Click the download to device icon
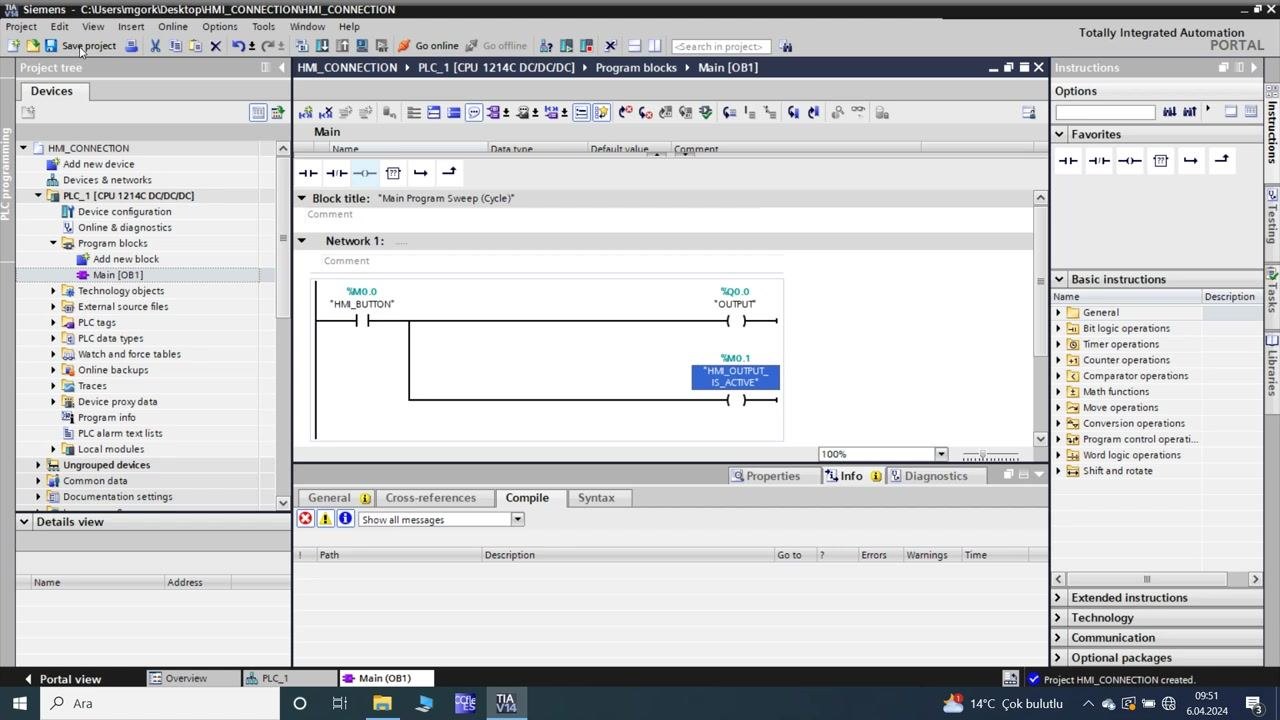1280x720 pixels. click(x=322, y=46)
